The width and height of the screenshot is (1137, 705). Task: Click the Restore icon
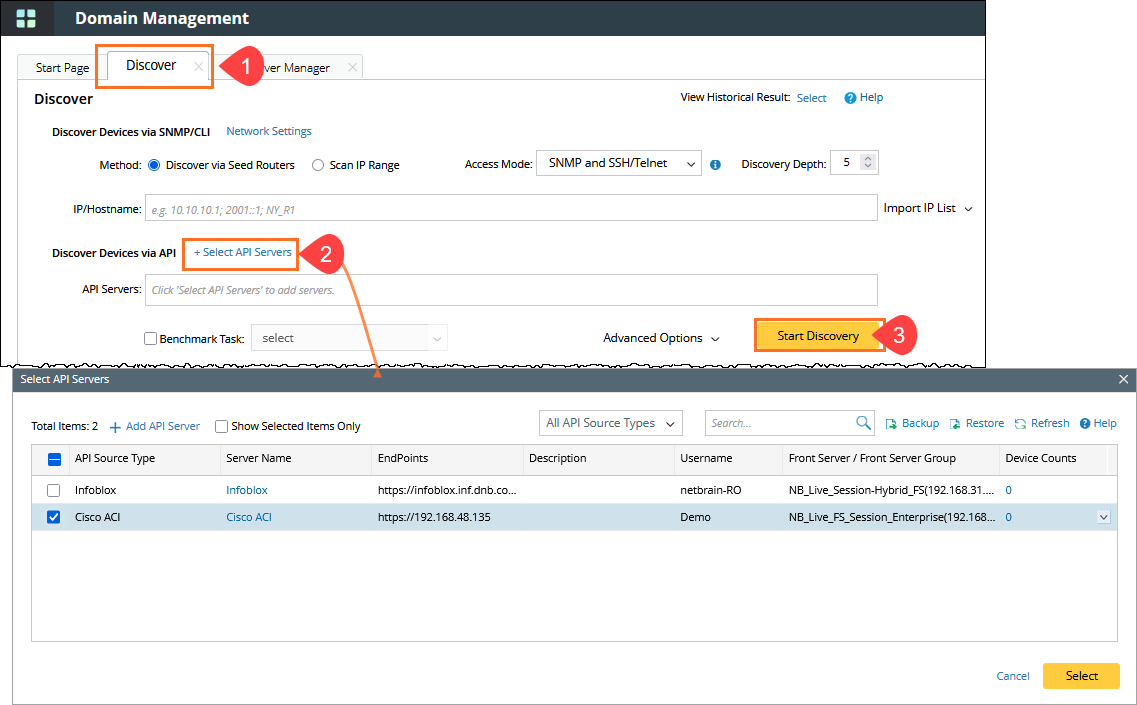955,424
